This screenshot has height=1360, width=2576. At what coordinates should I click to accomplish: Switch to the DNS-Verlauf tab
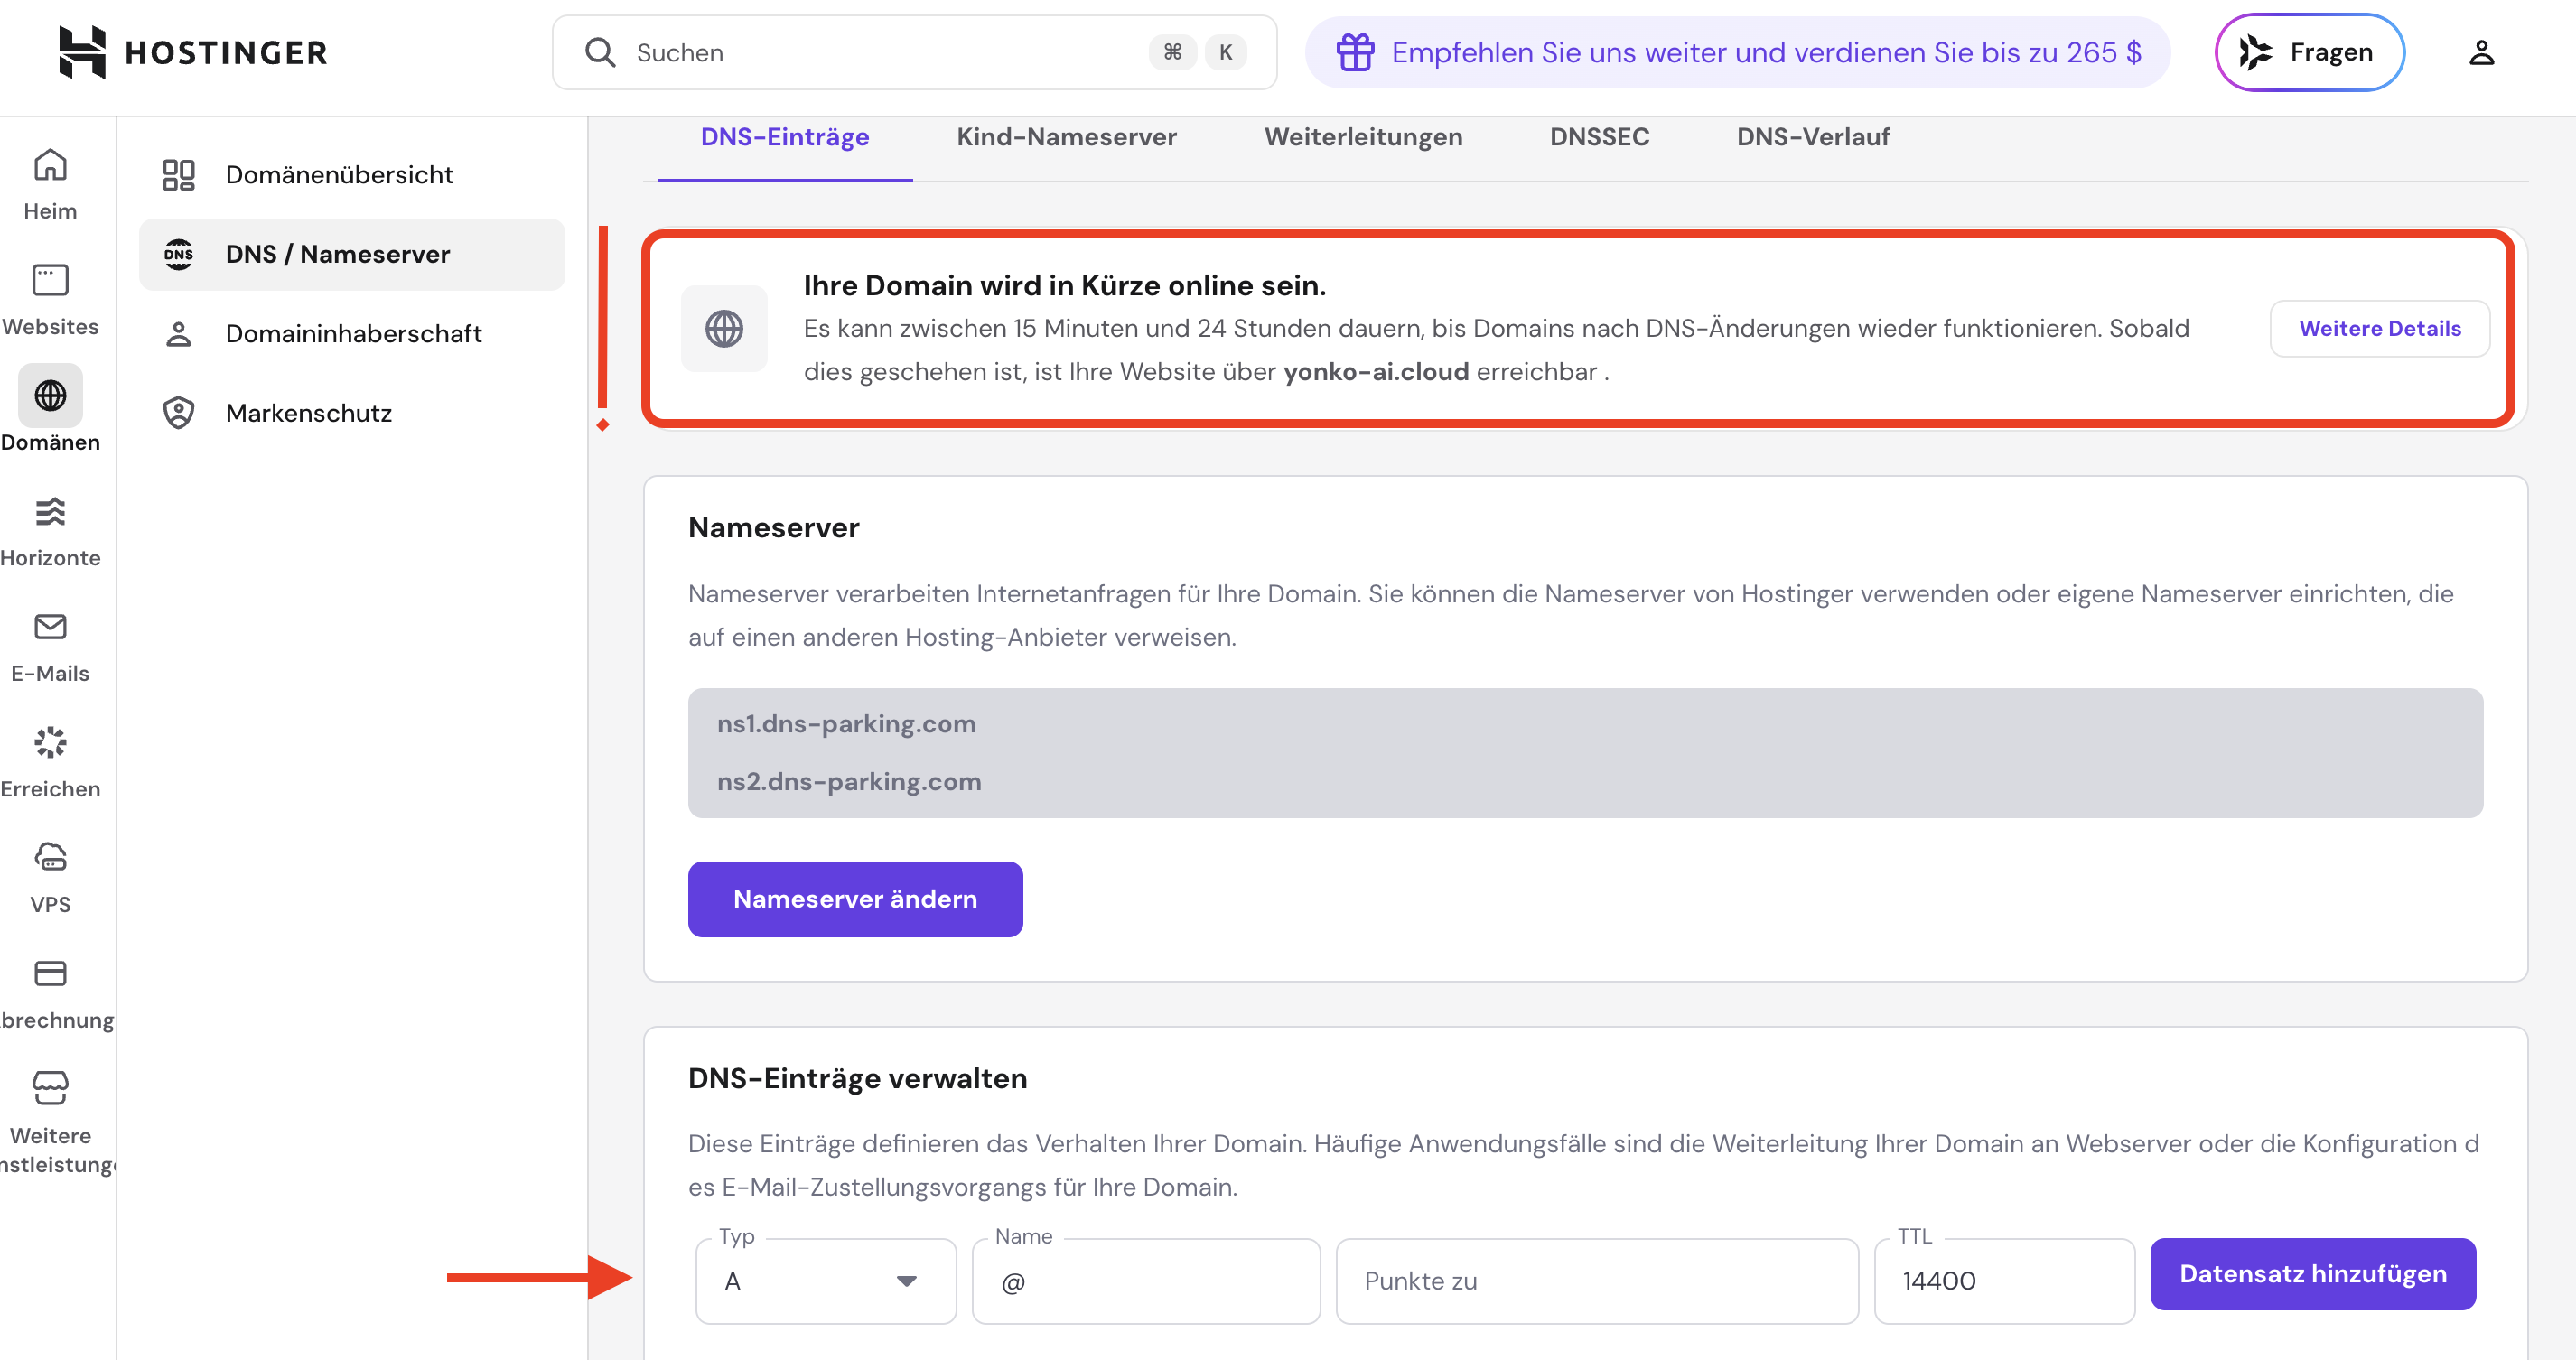[1812, 137]
